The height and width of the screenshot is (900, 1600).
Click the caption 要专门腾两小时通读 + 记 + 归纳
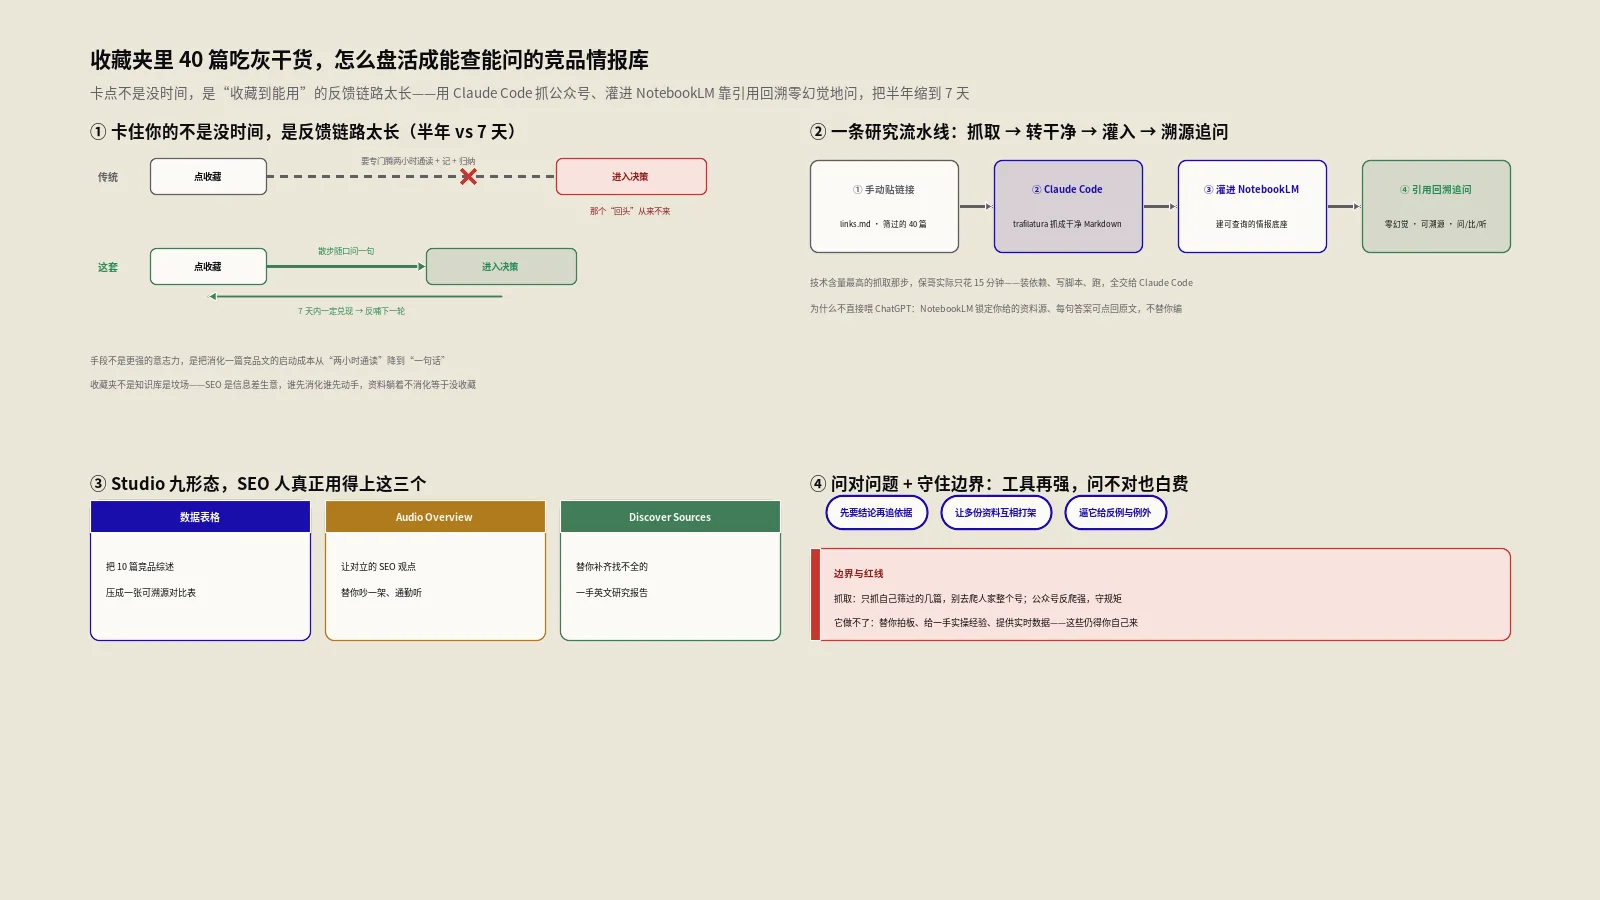(x=418, y=161)
